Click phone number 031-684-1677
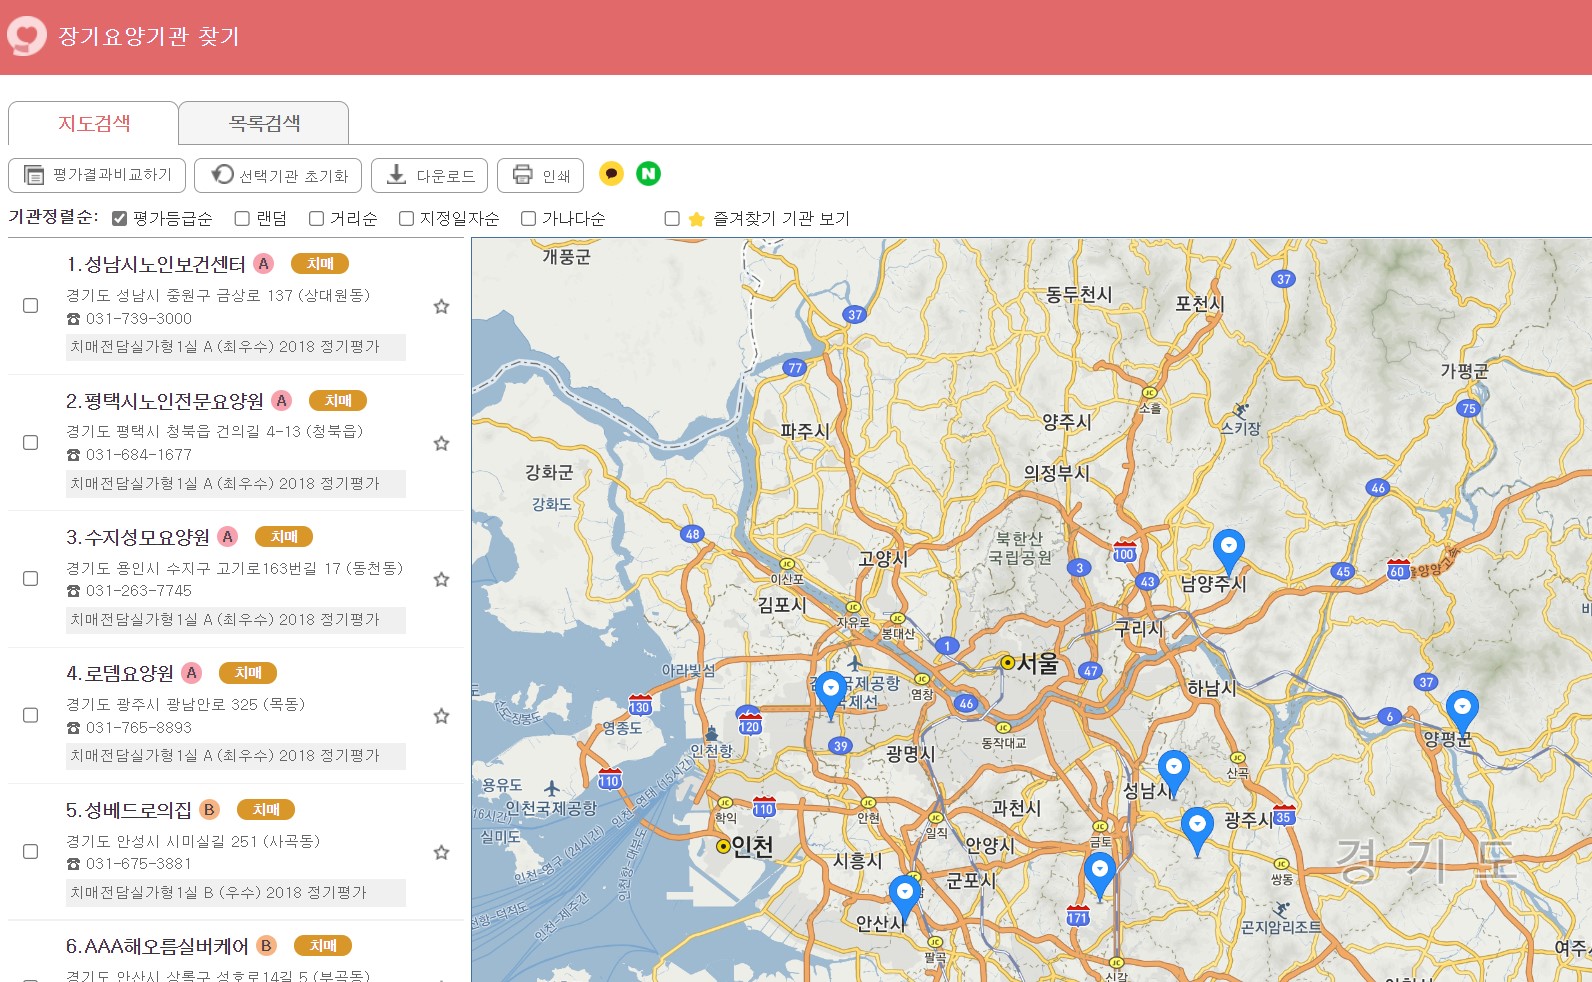Image resolution: width=1592 pixels, height=982 pixels. [139, 455]
